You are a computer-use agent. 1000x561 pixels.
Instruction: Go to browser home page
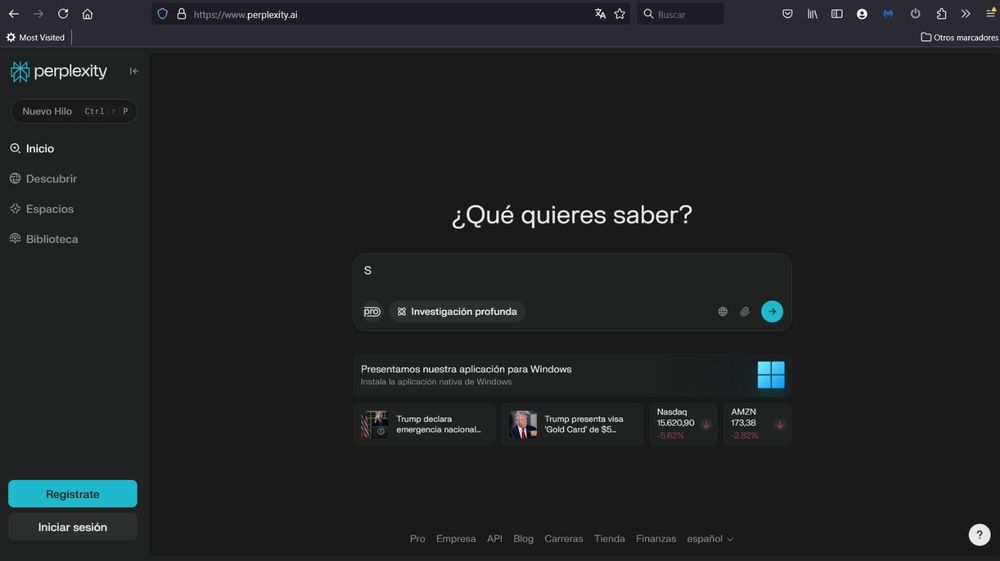point(87,14)
